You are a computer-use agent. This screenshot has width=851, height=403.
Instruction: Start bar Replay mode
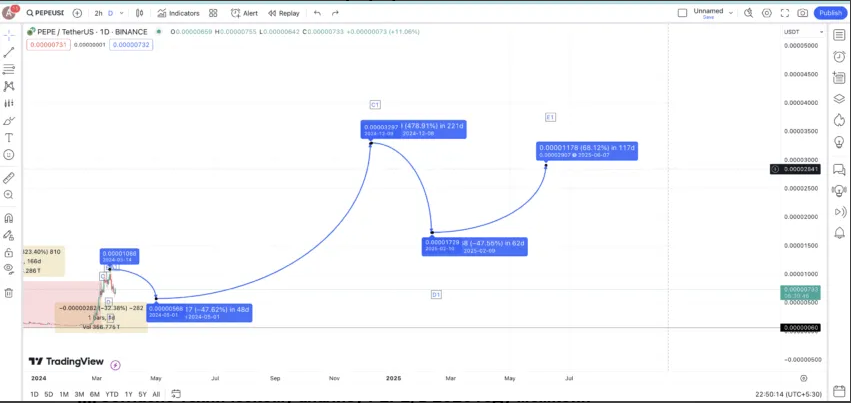284,13
